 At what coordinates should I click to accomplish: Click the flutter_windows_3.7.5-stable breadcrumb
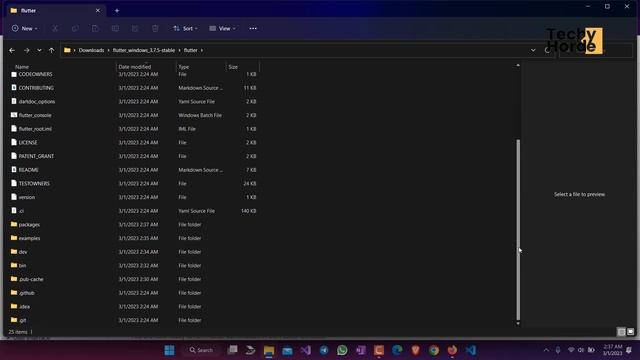pos(144,50)
